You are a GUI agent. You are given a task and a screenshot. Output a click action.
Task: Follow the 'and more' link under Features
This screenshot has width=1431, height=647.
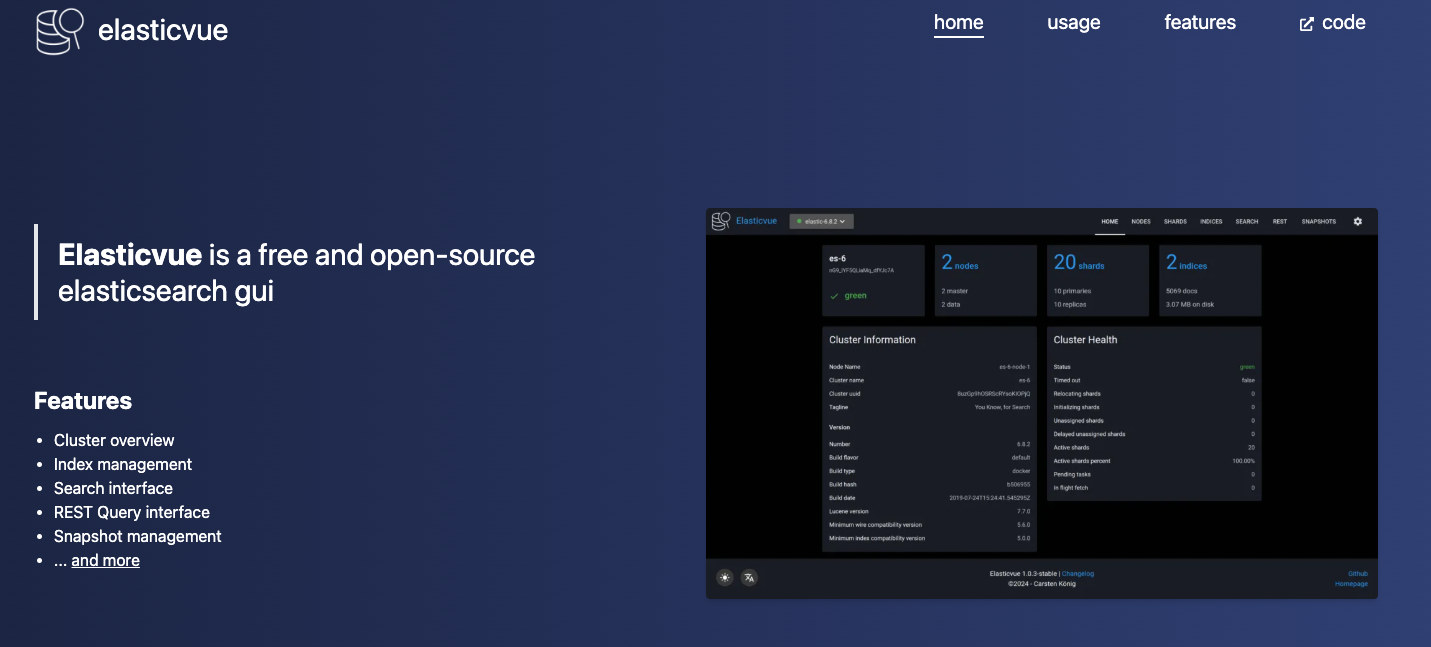click(x=105, y=560)
